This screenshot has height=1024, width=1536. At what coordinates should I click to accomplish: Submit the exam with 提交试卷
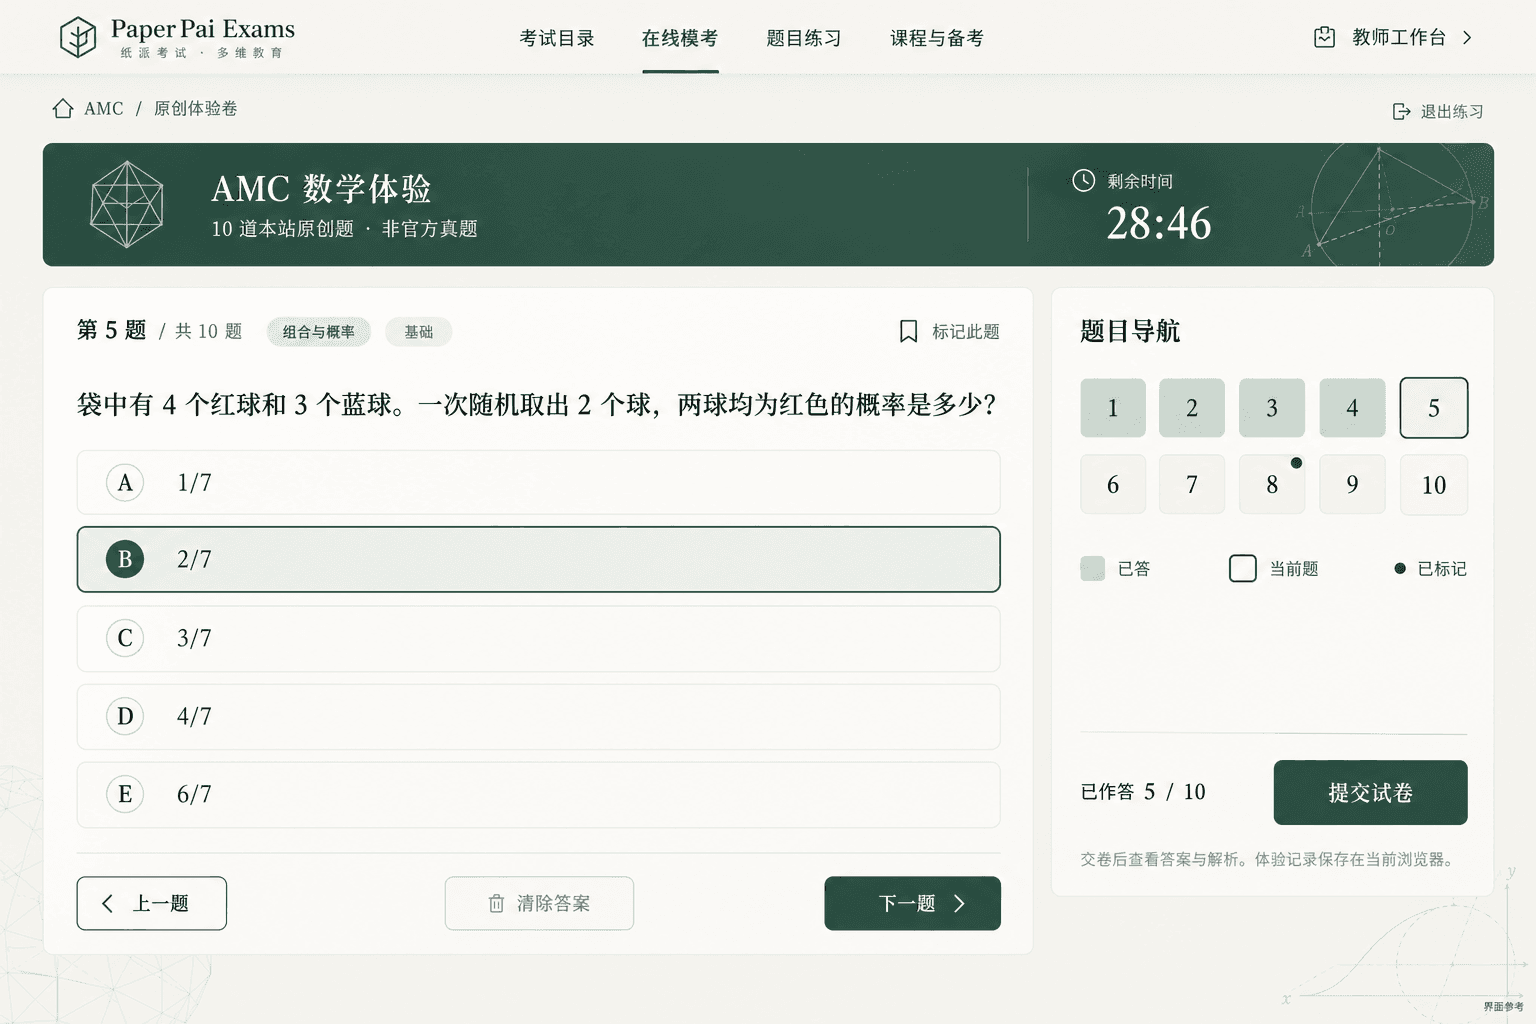[x=1370, y=792]
